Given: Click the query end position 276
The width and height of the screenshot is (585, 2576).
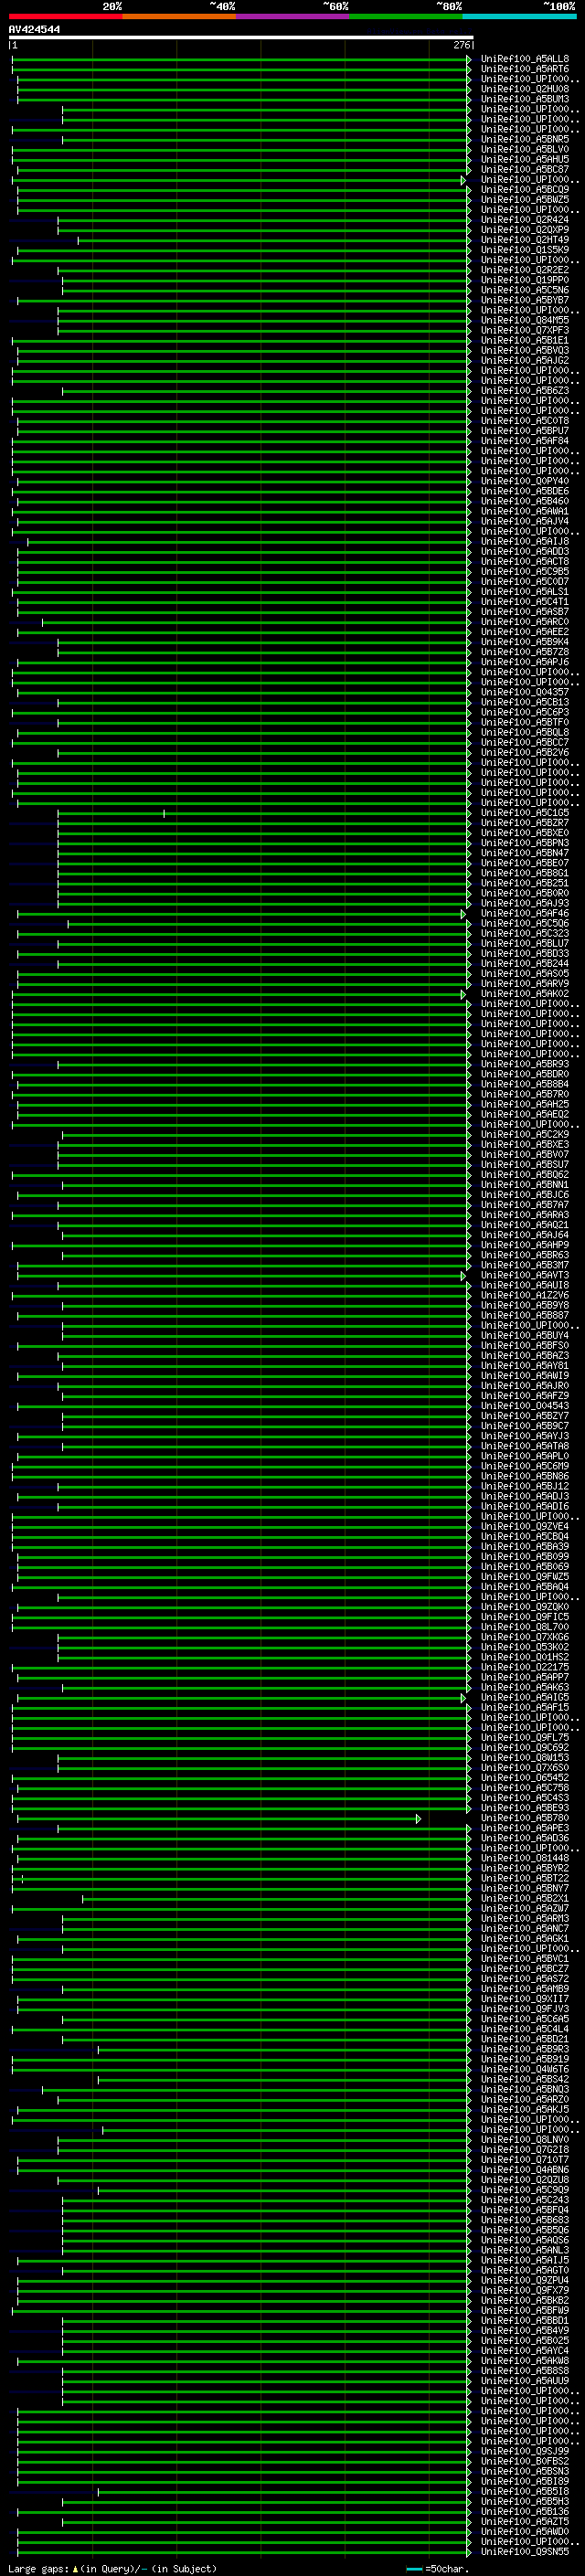Looking at the screenshot, I should [461, 45].
